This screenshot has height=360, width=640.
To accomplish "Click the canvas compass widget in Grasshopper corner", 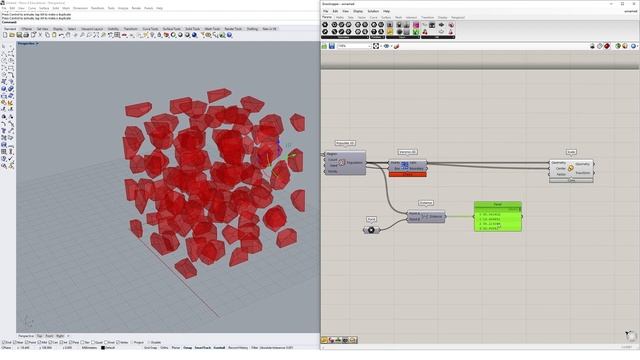I will pyautogui.click(x=631, y=336).
